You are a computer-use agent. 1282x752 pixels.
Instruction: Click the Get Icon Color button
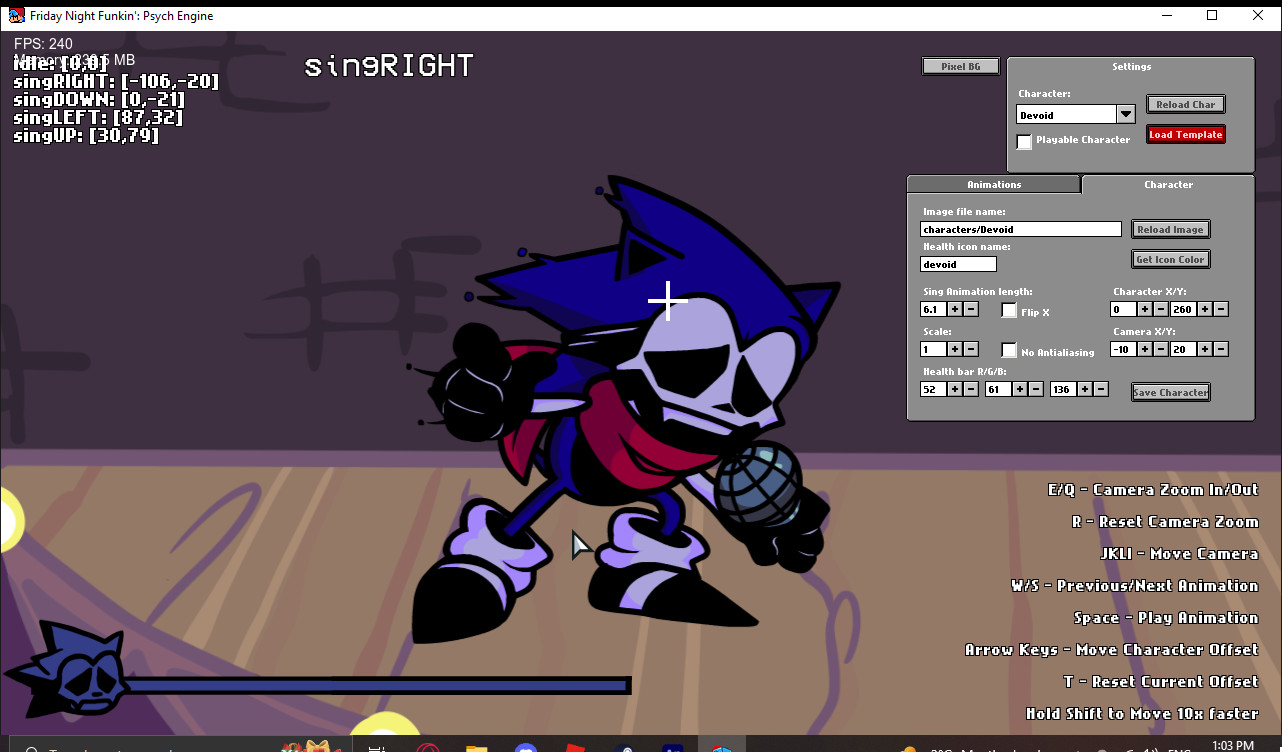click(1170, 259)
